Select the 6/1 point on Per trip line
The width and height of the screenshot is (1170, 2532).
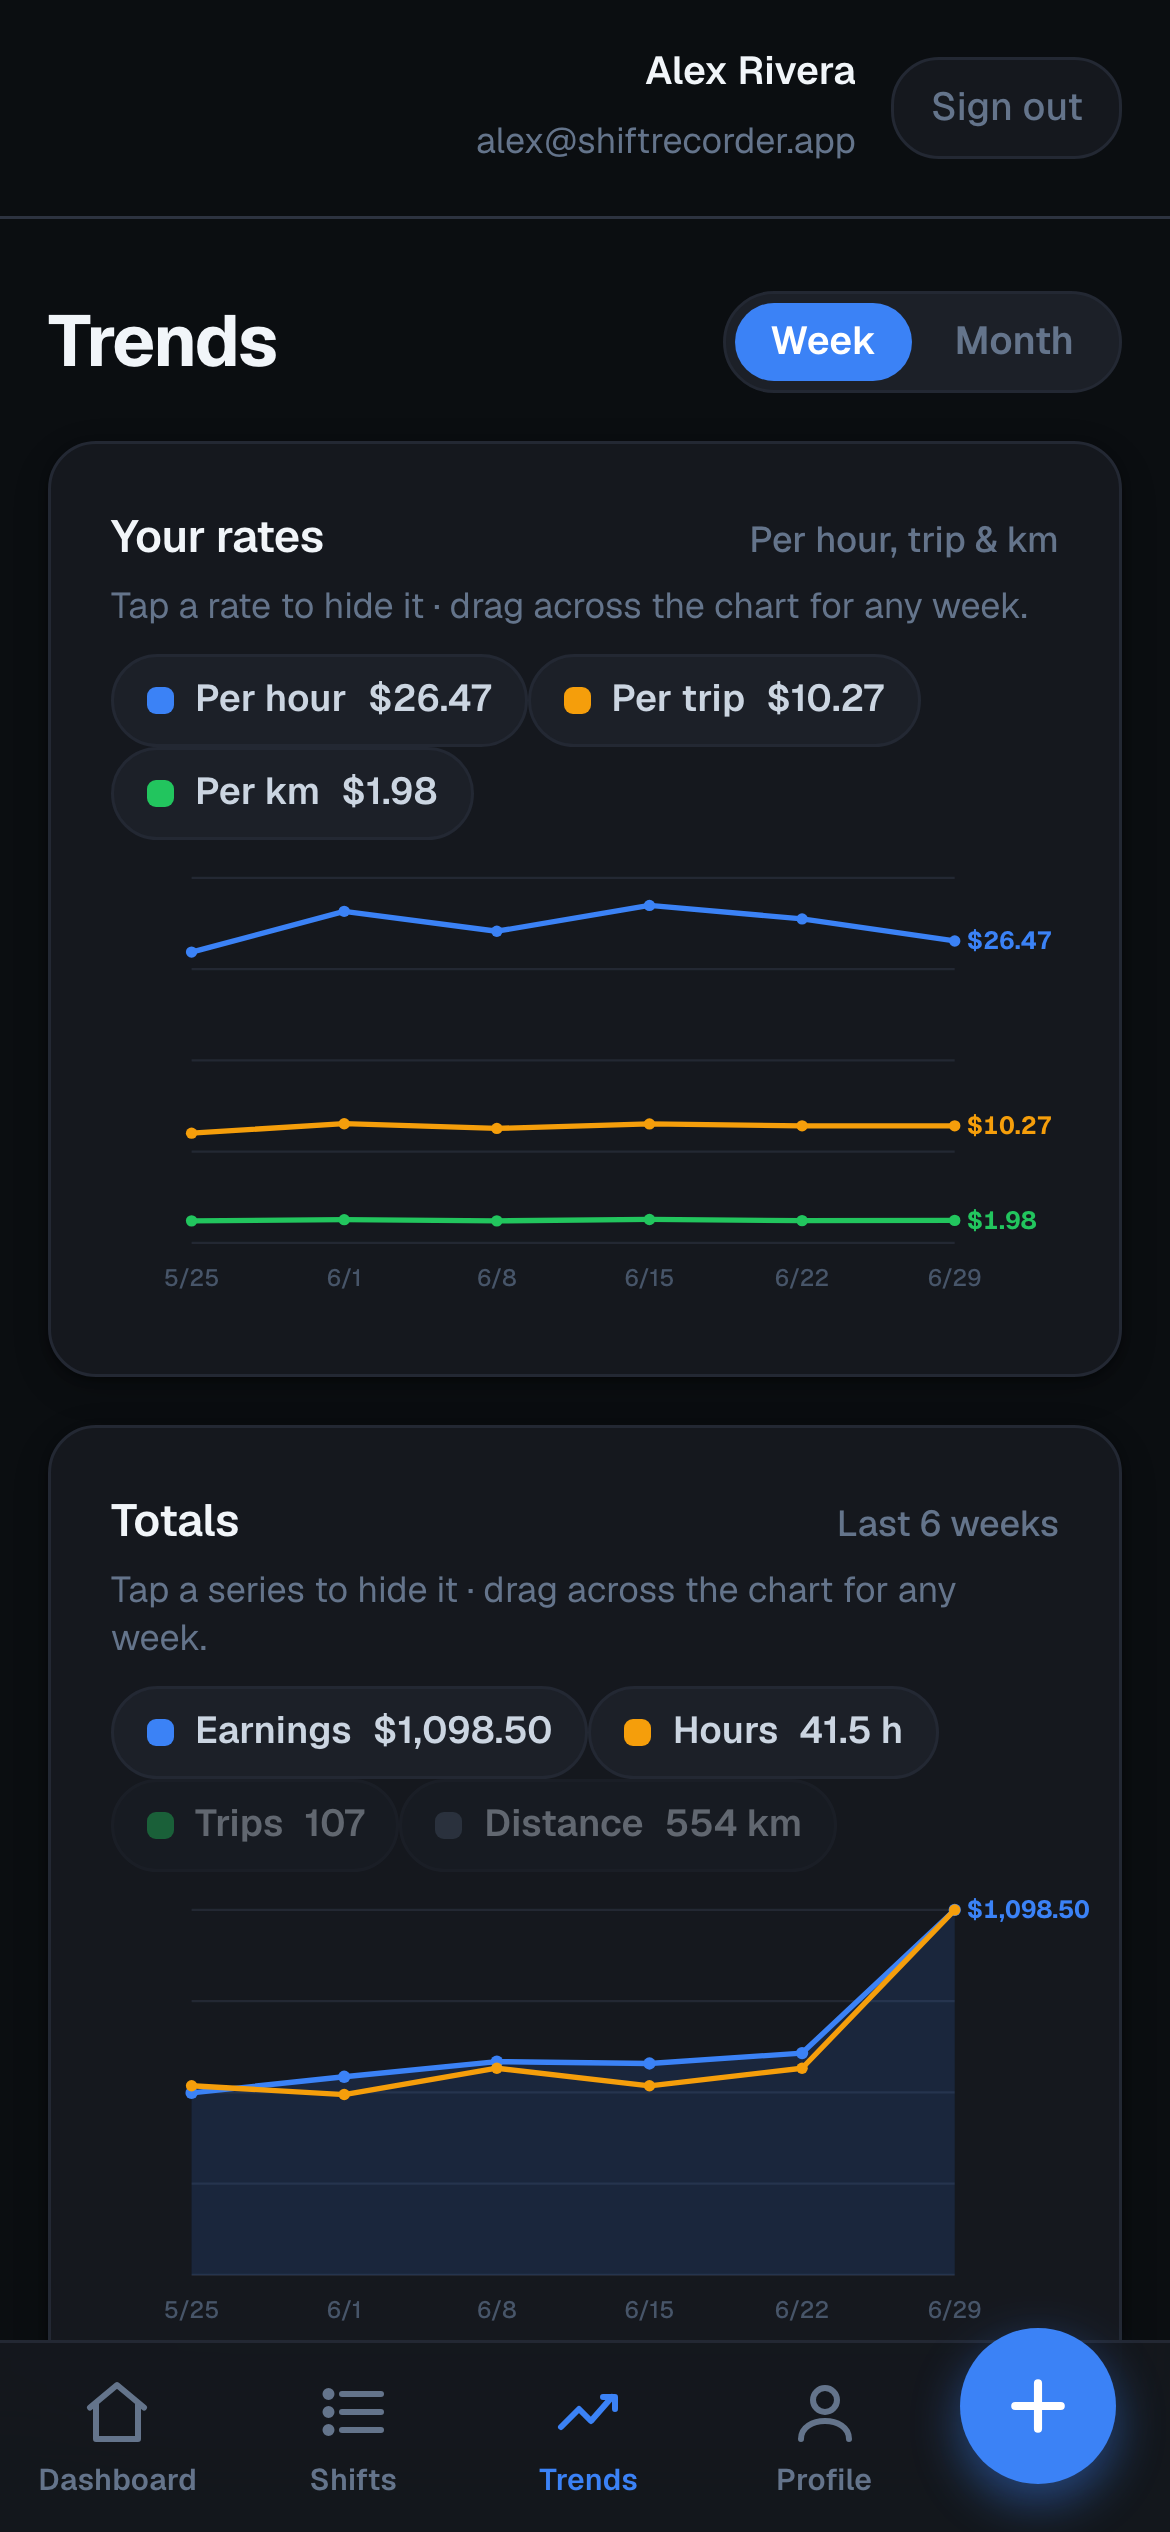(x=344, y=1123)
